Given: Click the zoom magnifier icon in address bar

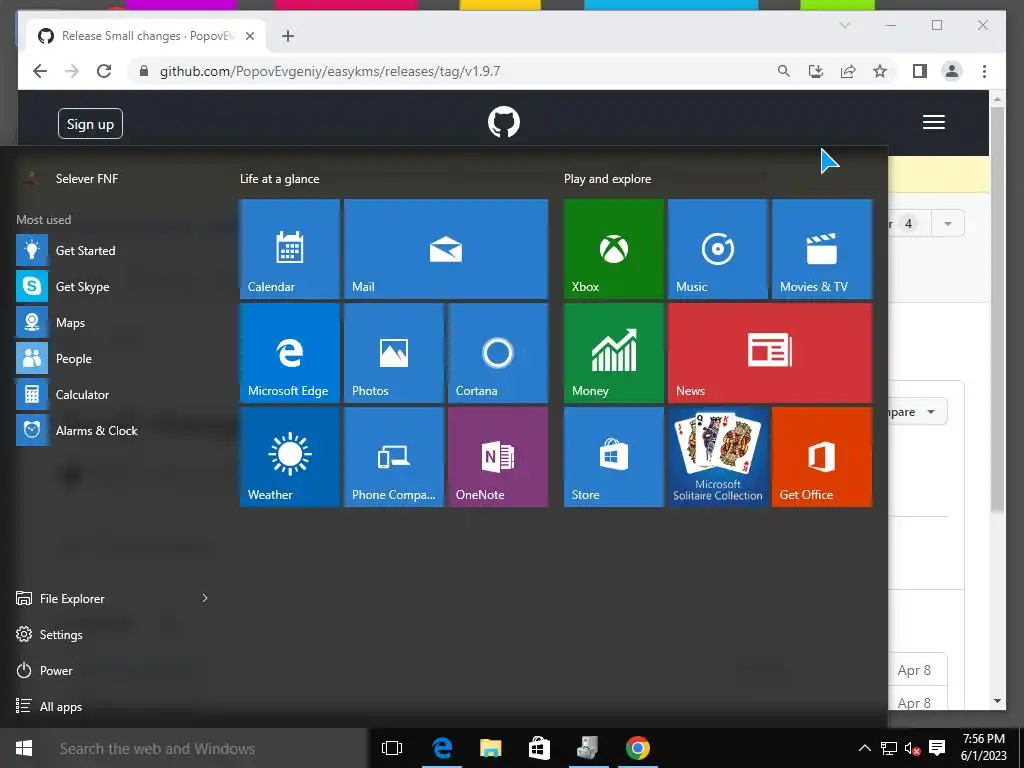Looking at the screenshot, I should [x=783, y=71].
